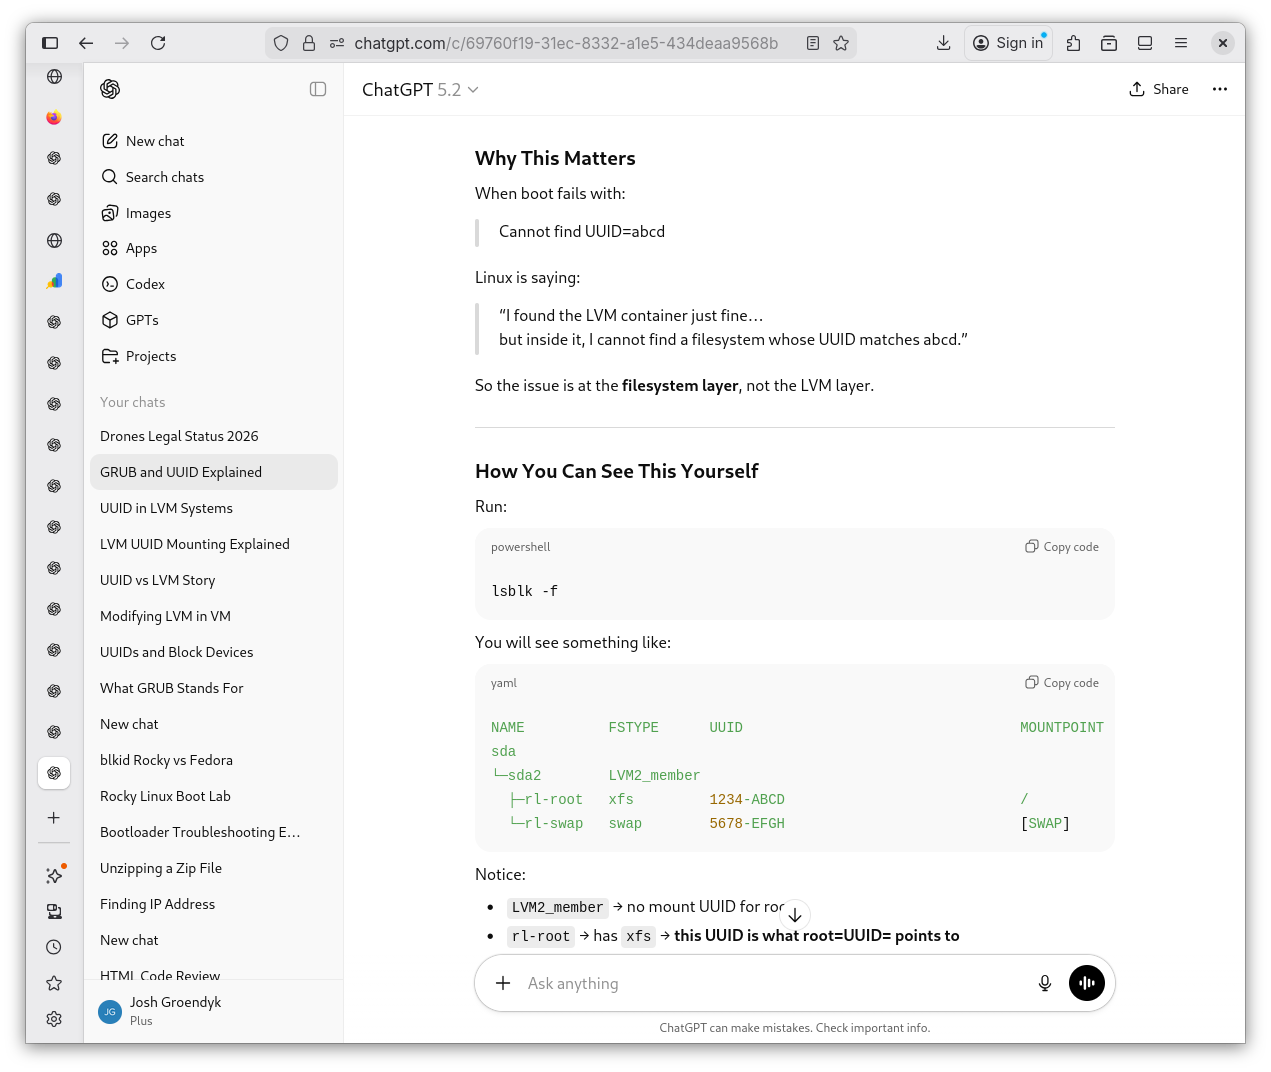Click the microphone dictation icon
Image resolution: width=1271 pixels, height=1072 pixels.
click(1044, 983)
